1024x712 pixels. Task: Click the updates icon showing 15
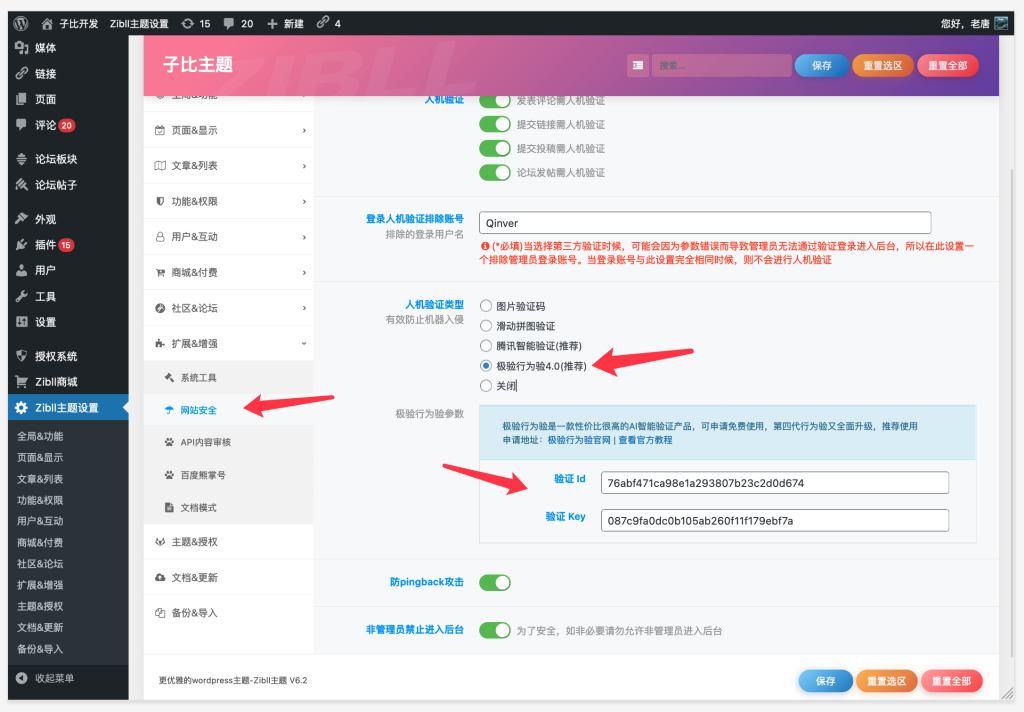click(x=188, y=24)
